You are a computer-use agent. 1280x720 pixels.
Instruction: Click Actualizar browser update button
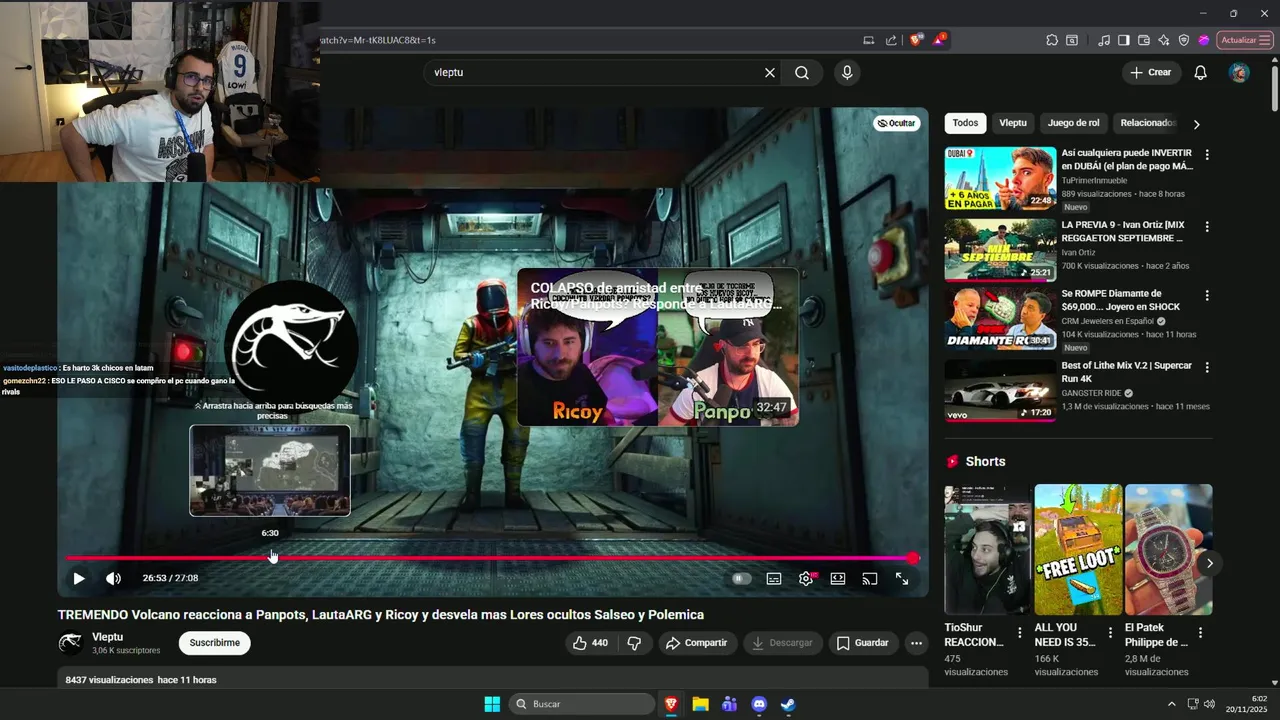pyautogui.click(x=1245, y=40)
